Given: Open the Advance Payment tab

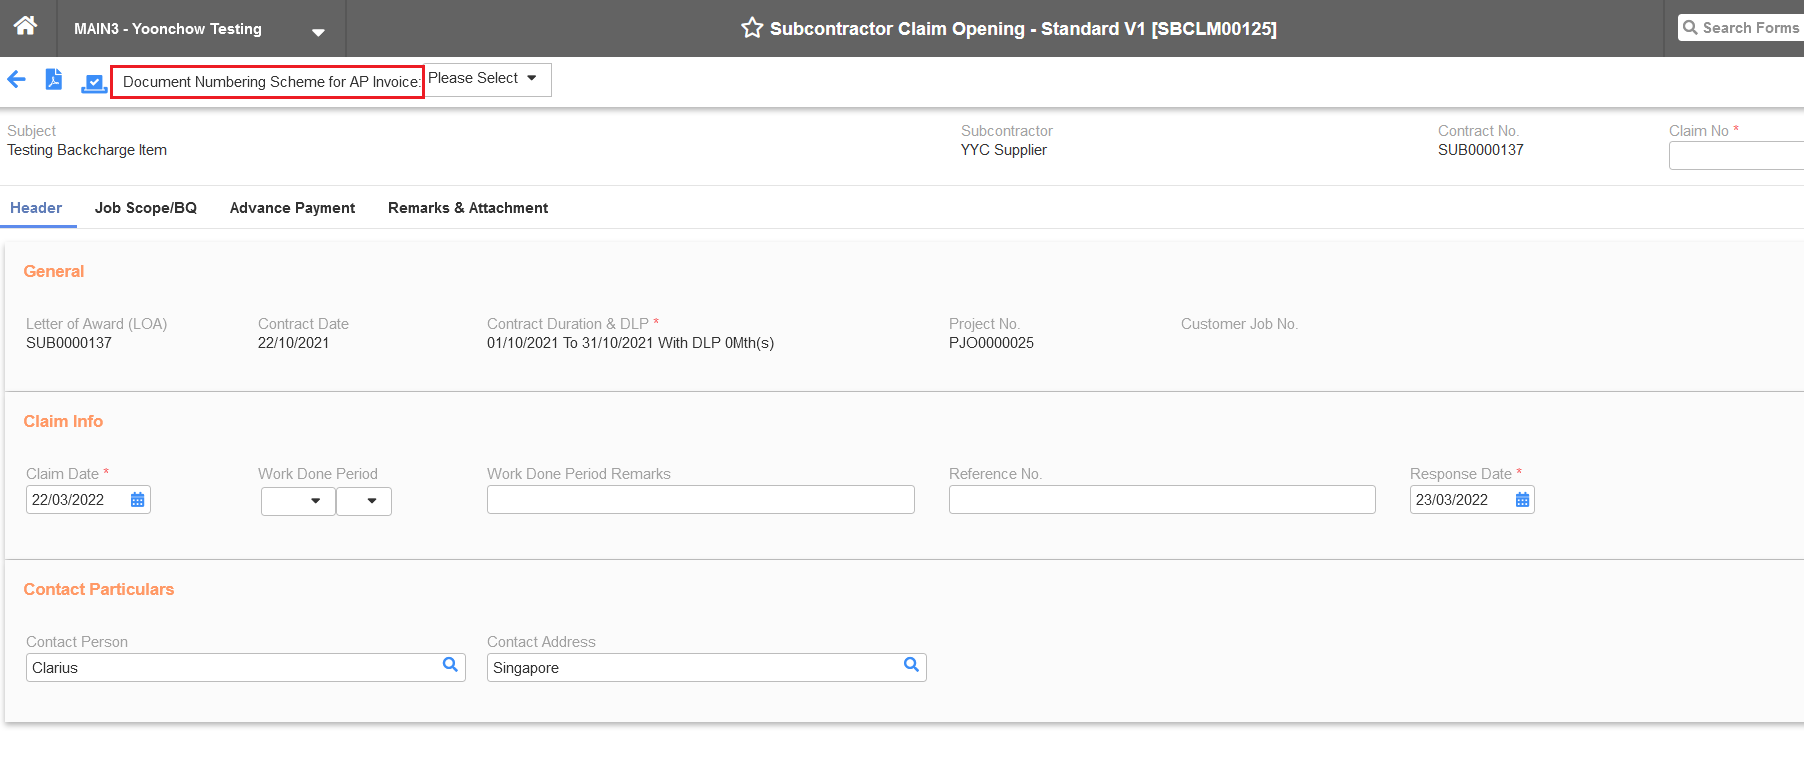Looking at the screenshot, I should [x=292, y=208].
